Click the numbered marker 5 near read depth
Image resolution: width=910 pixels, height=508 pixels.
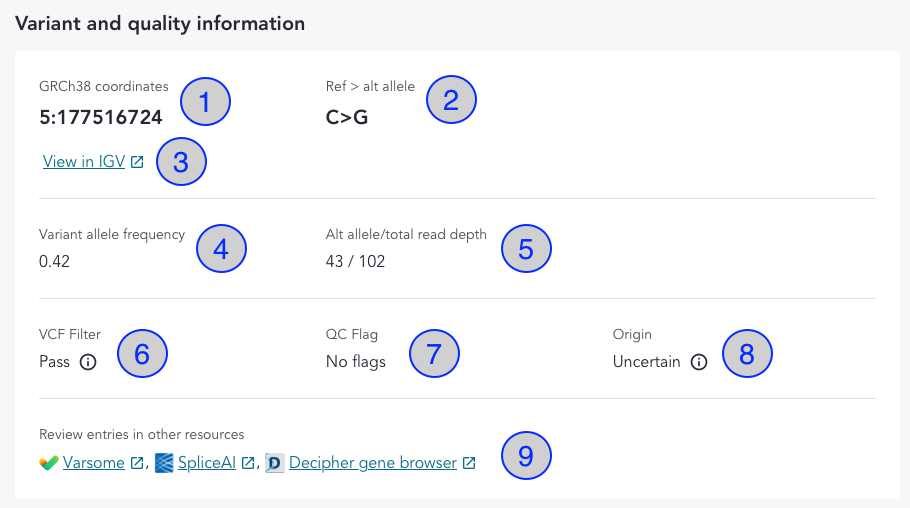pyautogui.click(x=526, y=250)
